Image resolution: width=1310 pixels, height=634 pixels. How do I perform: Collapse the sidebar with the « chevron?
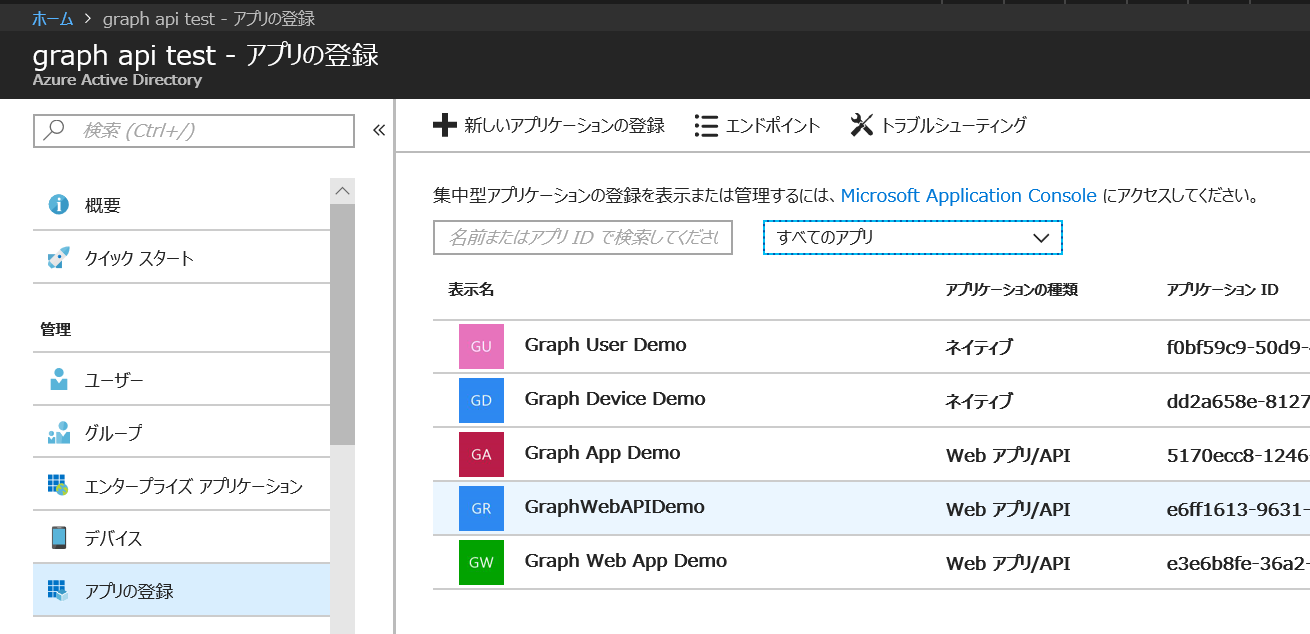tap(377, 129)
